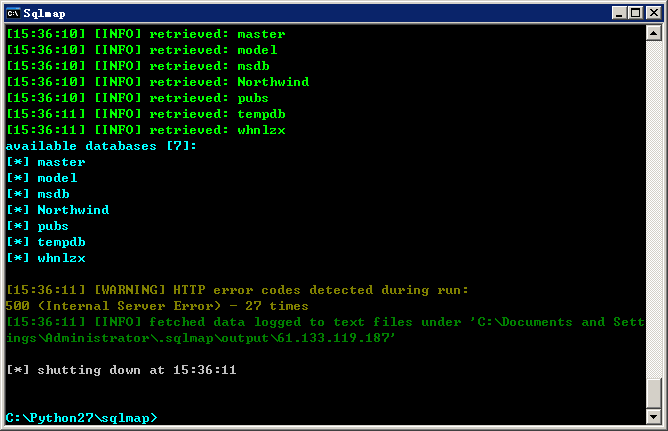The width and height of the screenshot is (668, 431).
Task: Maximize the Sqlmap console window
Action: pyautogui.click(x=635, y=13)
